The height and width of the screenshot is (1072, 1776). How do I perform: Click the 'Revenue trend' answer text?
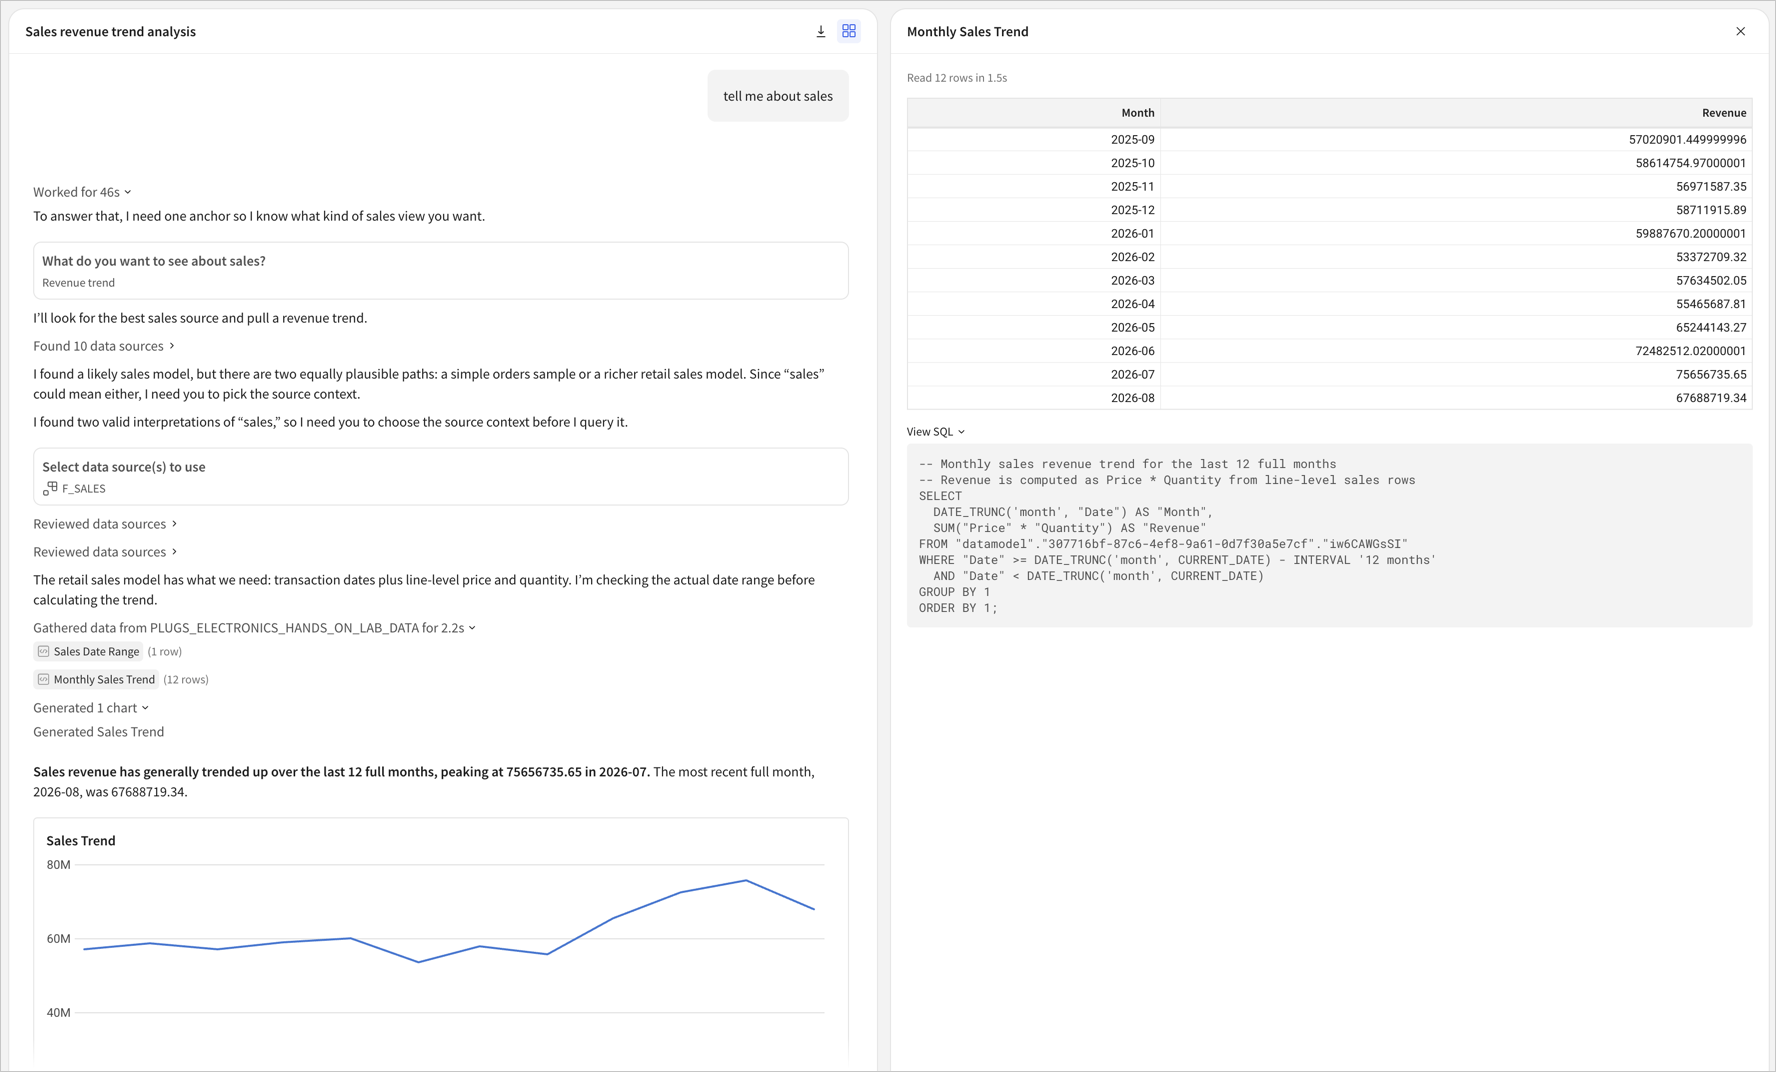79,283
